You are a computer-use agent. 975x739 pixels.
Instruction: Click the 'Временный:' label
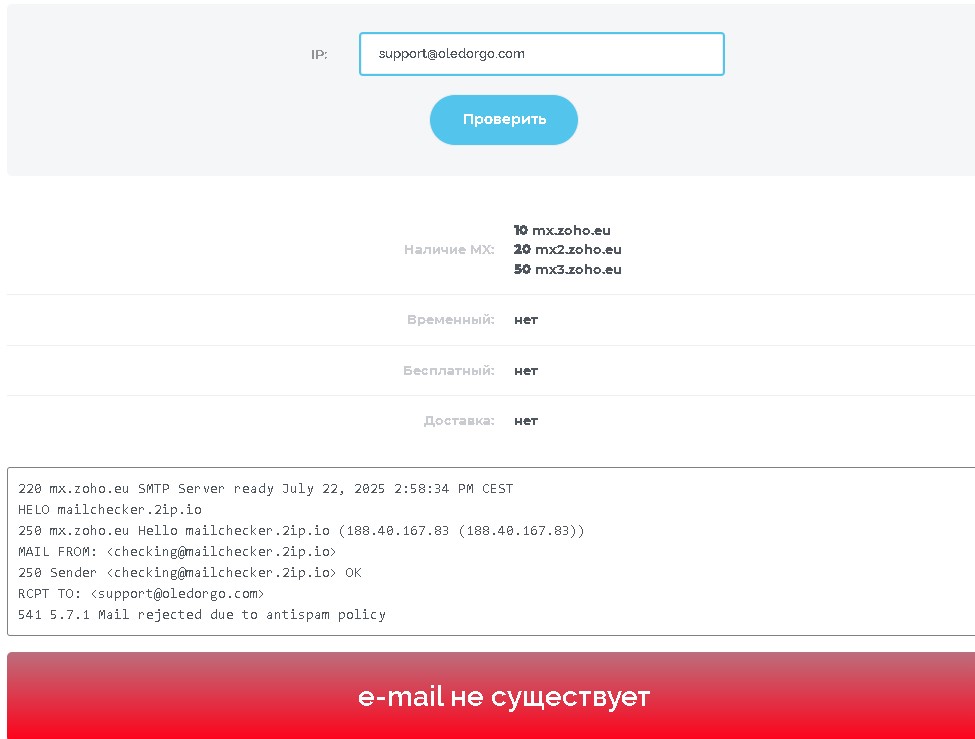tap(451, 320)
